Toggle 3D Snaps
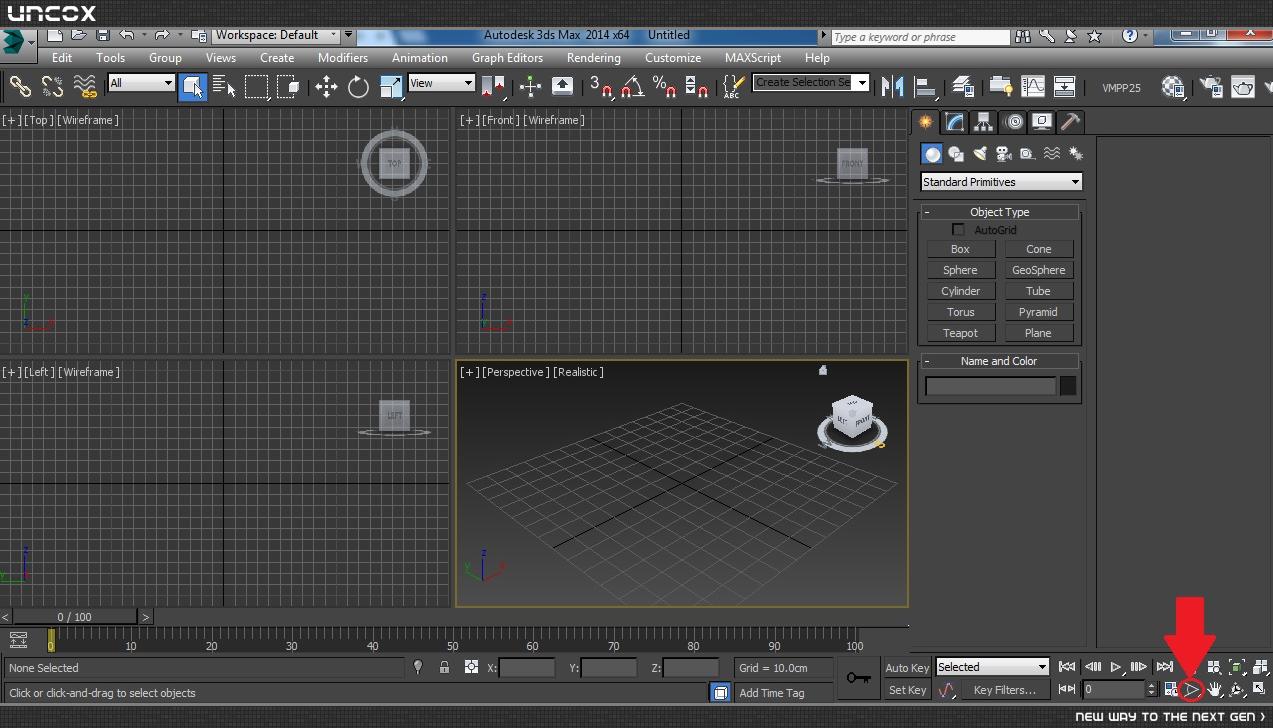Image resolution: width=1273 pixels, height=728 pixels. click(600, 87)
